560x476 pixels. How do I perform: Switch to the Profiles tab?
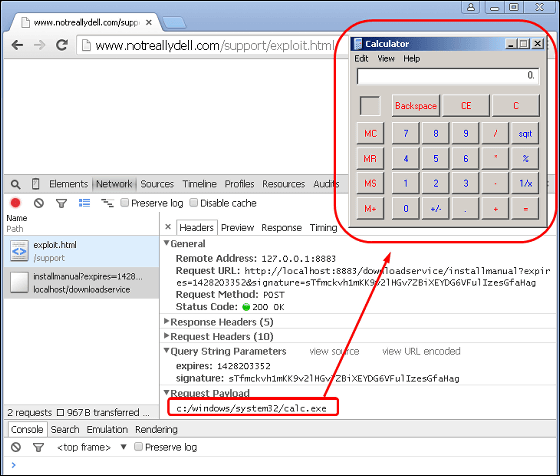point(240,184)
